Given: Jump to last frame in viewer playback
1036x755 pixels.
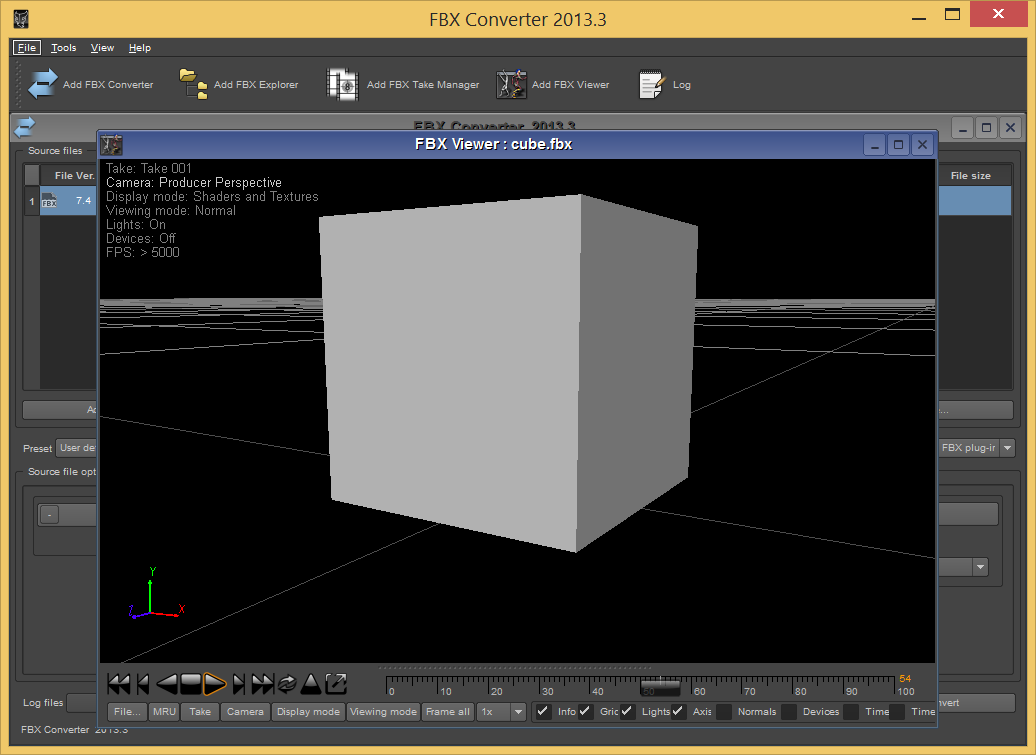Looking at the screenshot, I should coord(263,684).
